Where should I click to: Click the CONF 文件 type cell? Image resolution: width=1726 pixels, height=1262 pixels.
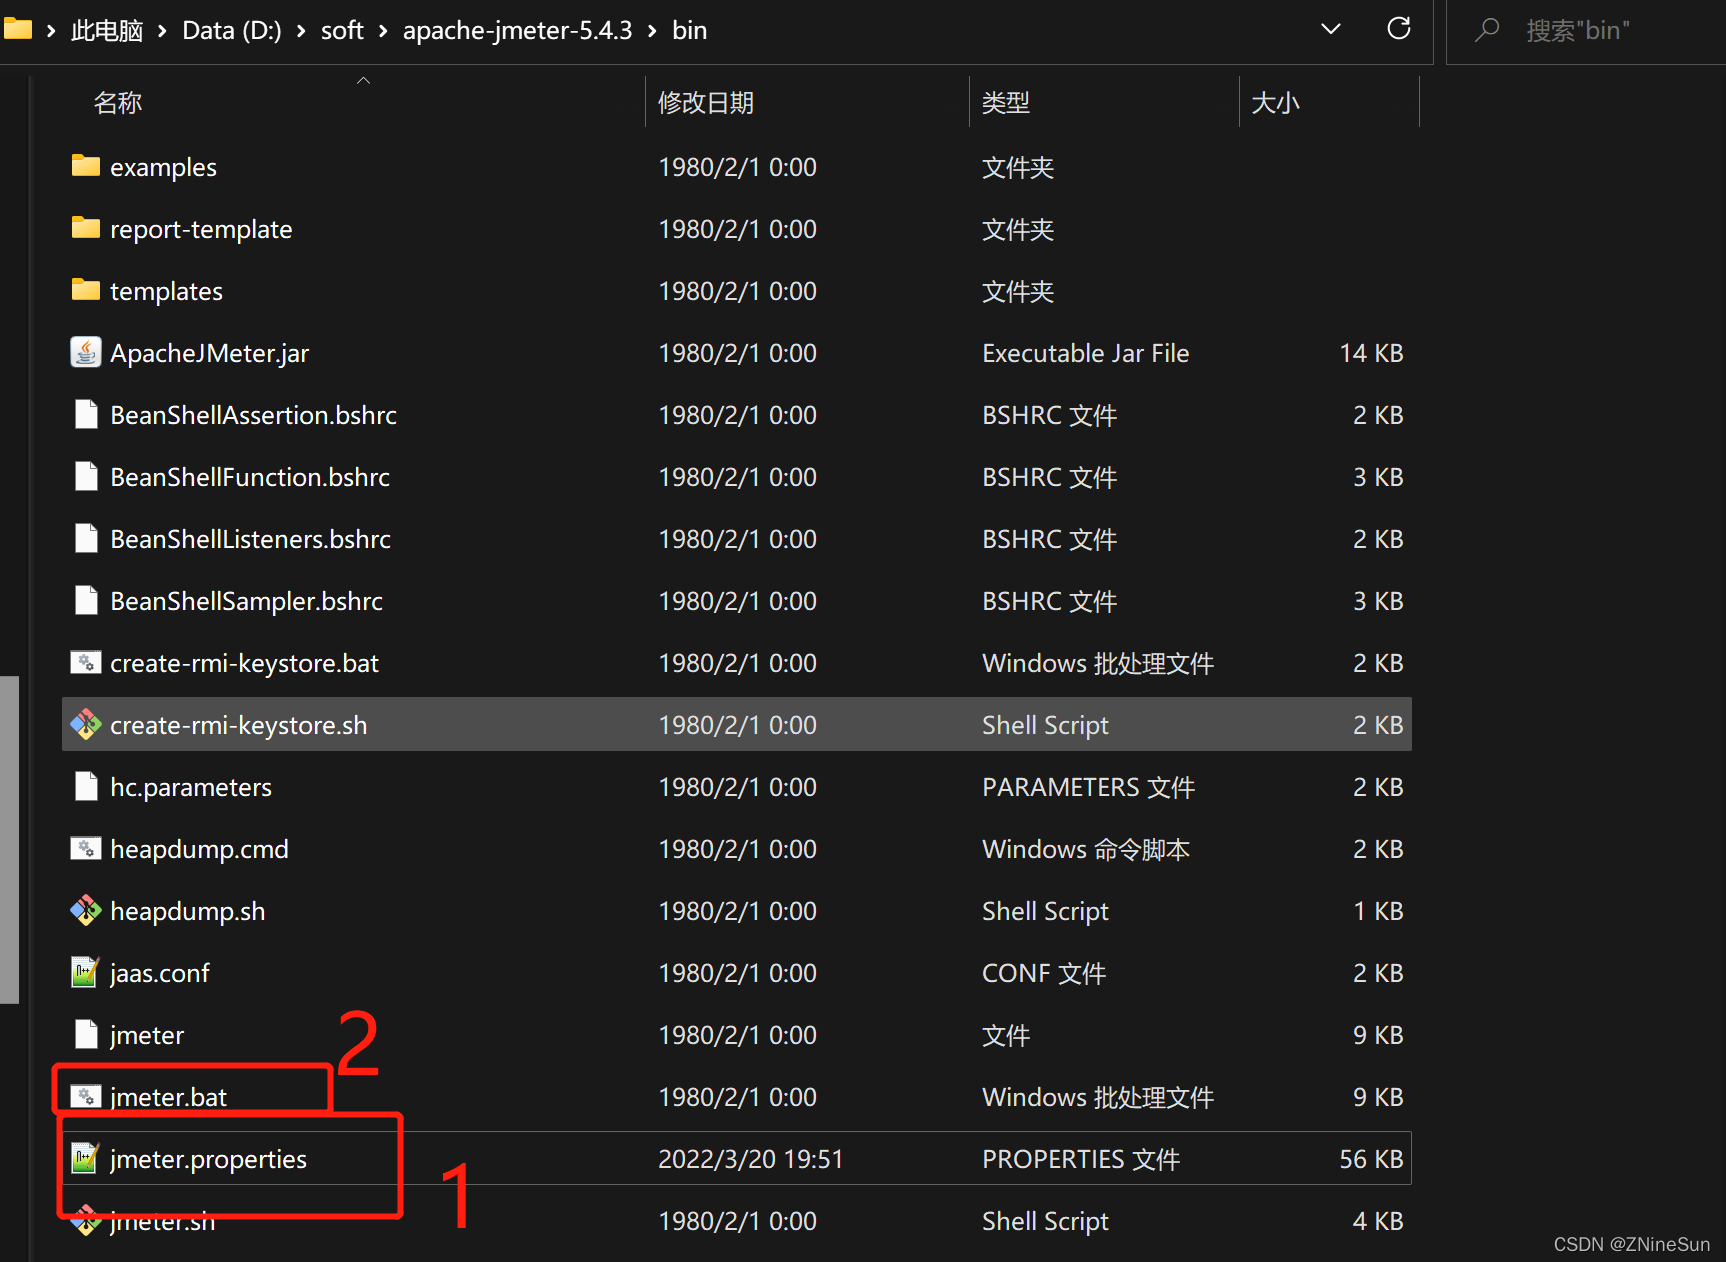click(x=1044, y=973)
